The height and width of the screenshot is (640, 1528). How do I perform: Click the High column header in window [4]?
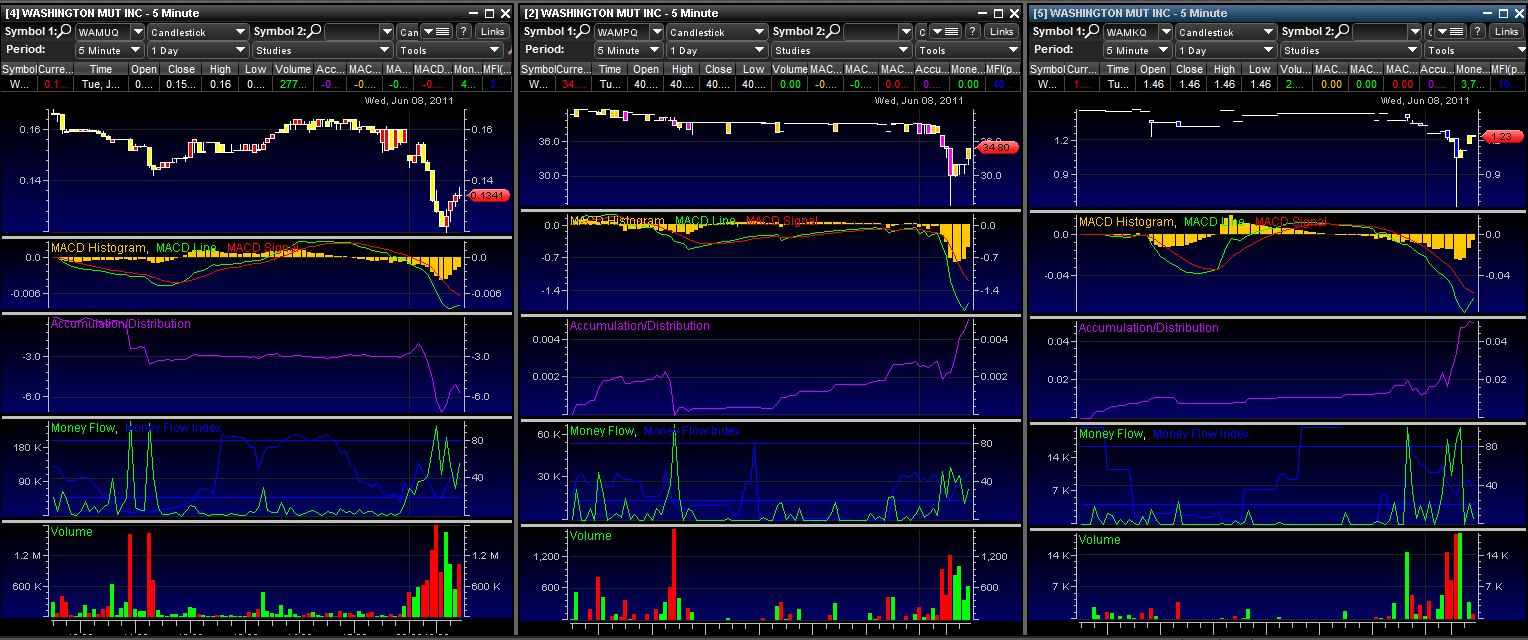click(220, 69)
